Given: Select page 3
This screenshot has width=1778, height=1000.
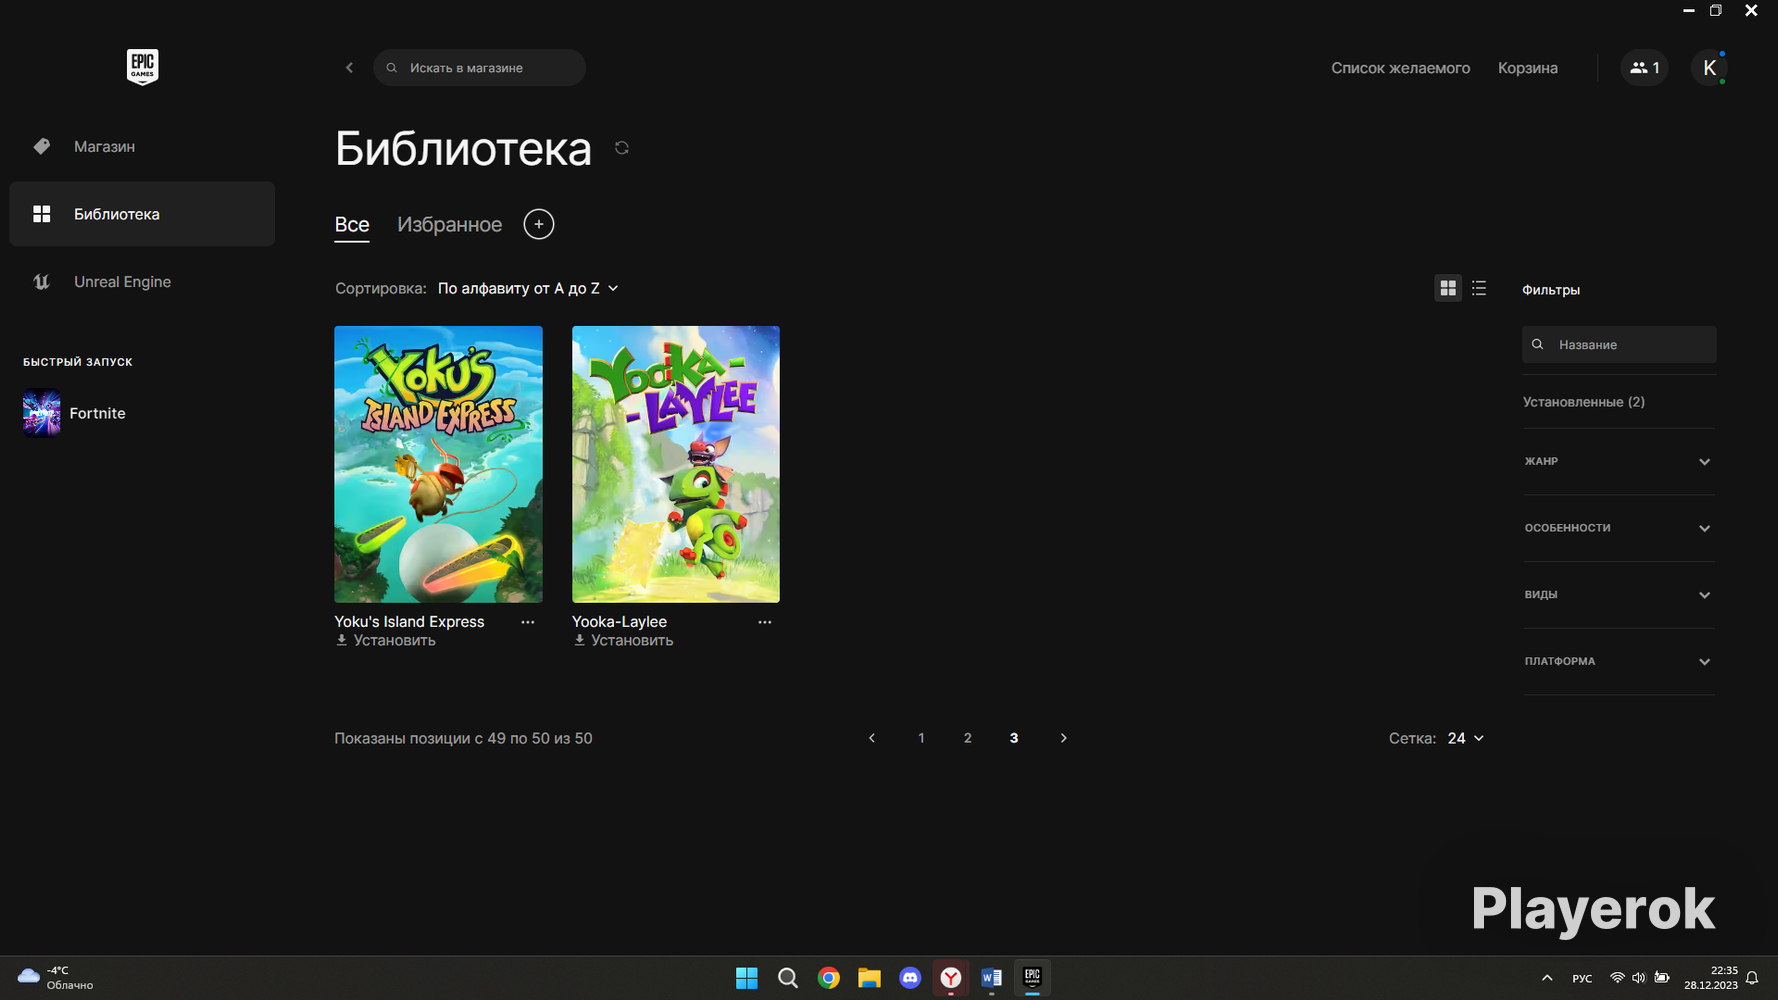Looking at the screenshot, I should coord(1014,738).
